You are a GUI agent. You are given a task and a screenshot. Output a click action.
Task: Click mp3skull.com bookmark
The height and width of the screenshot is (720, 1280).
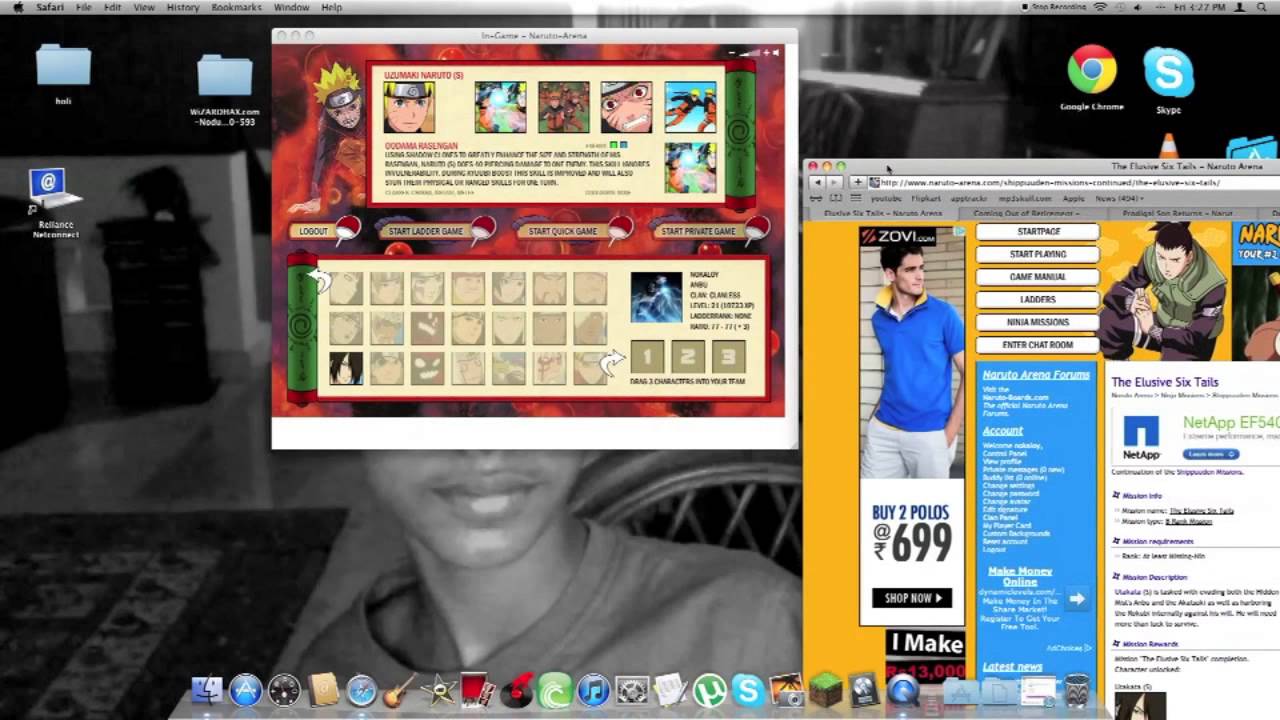coord(1025,198)
